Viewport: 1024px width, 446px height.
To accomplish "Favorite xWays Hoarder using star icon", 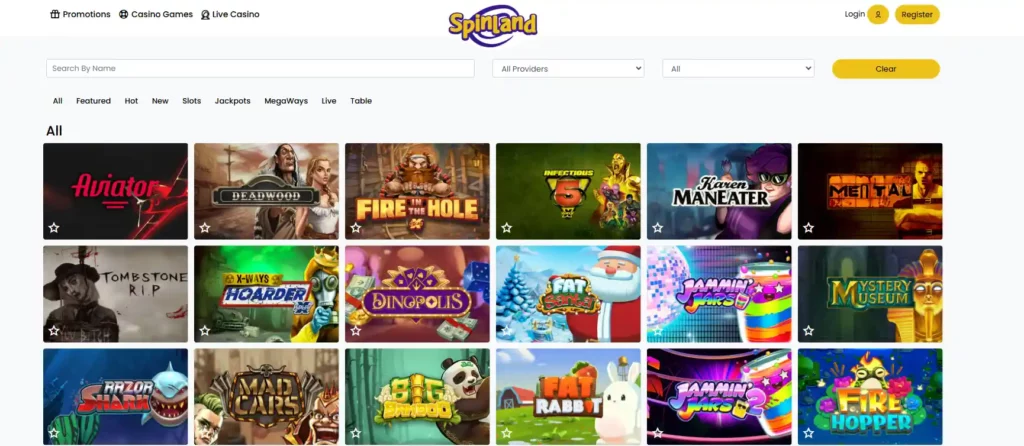I will tap(204, 330).
